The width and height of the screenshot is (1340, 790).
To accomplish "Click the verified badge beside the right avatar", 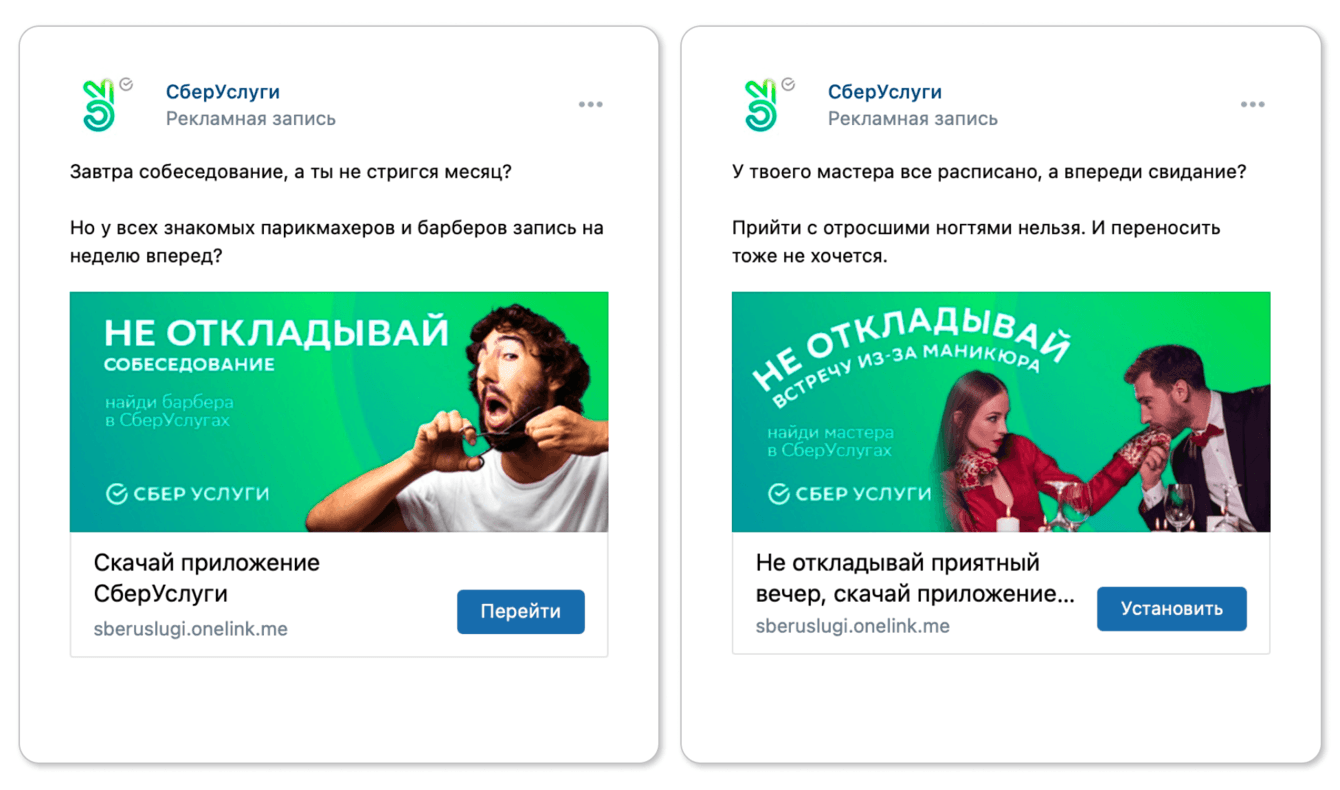I will (788, 85).
